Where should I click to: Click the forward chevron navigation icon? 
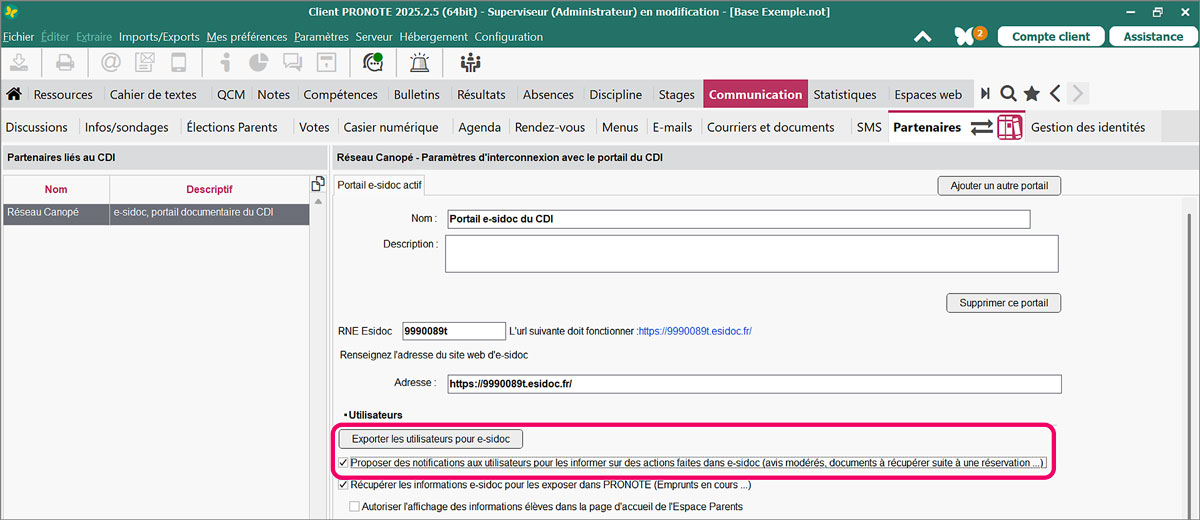click(x=1077, y=94)
